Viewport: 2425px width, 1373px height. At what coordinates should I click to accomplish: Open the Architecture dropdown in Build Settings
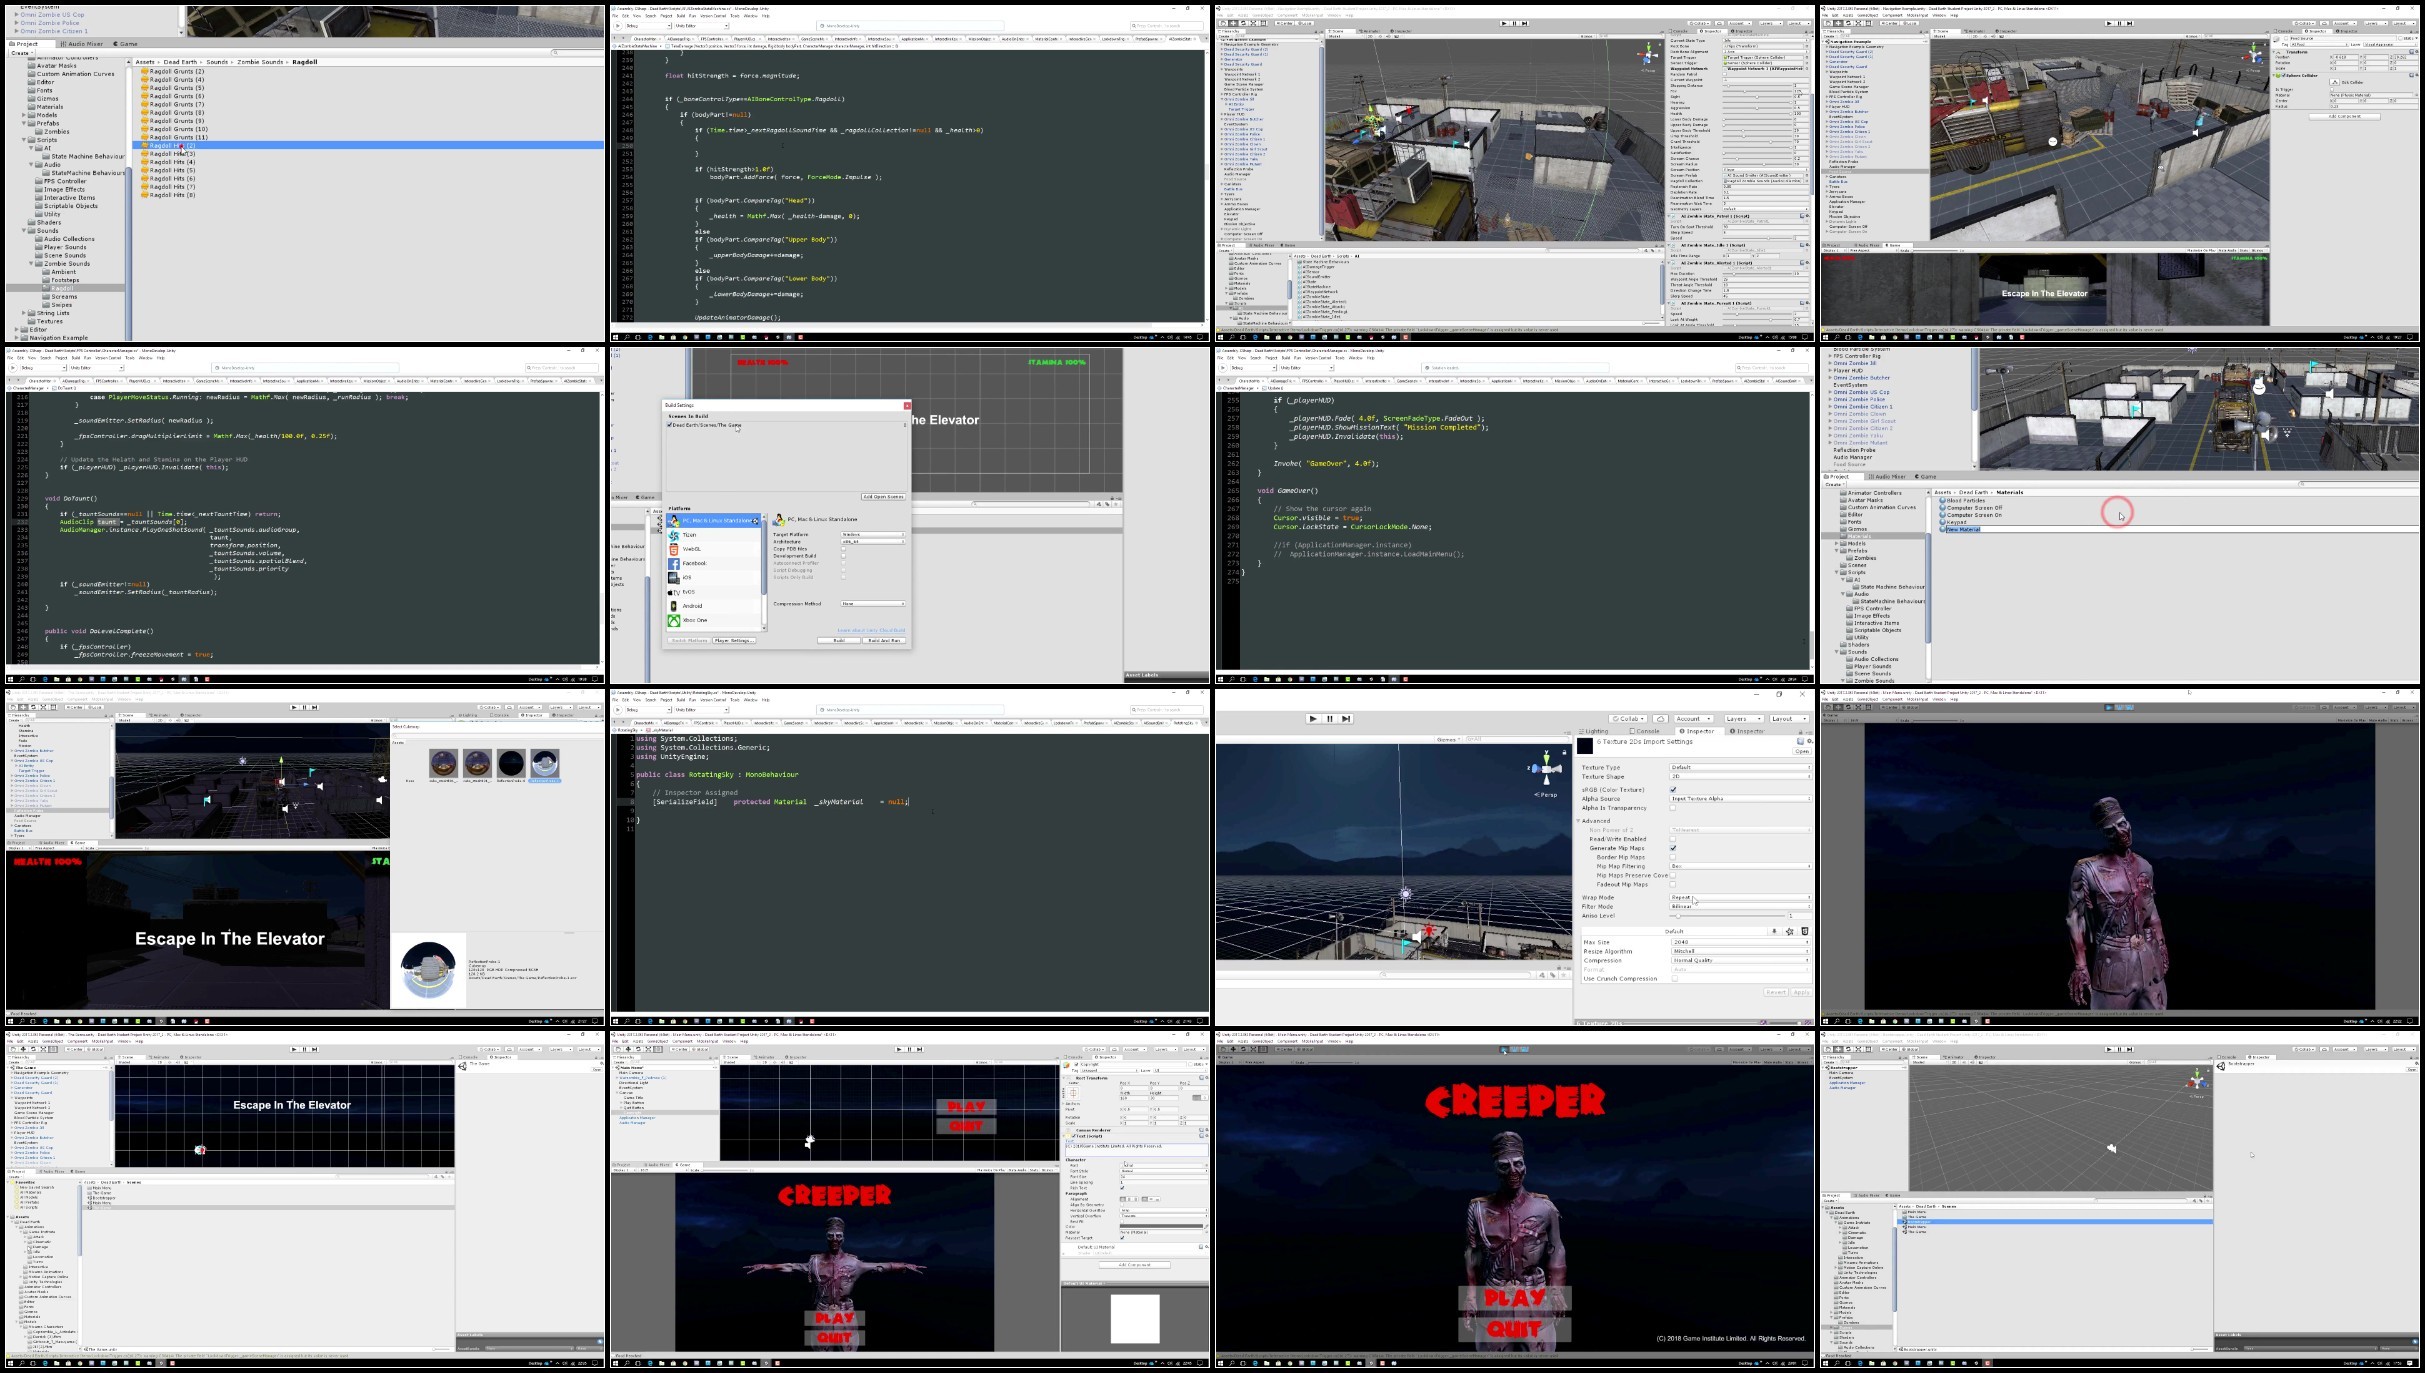click(873, 542)
